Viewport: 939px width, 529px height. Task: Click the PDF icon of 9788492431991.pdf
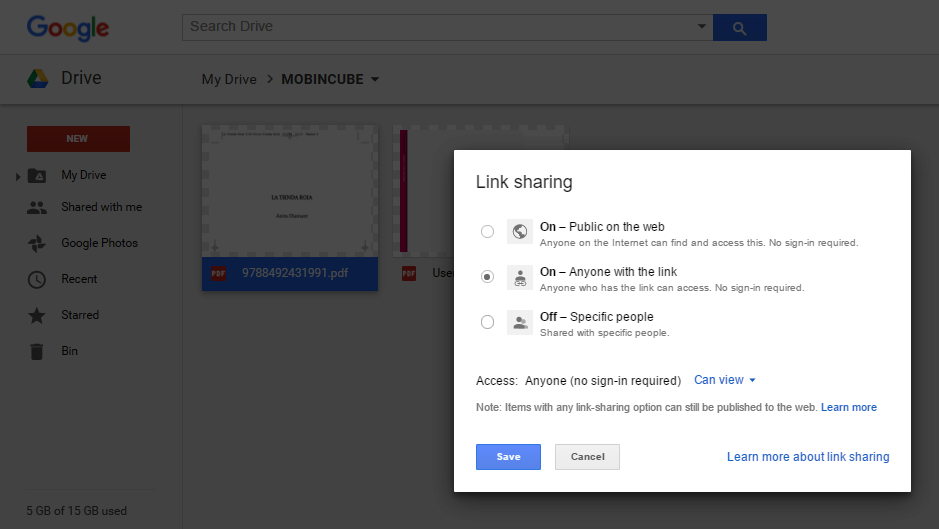click(218, 274)
